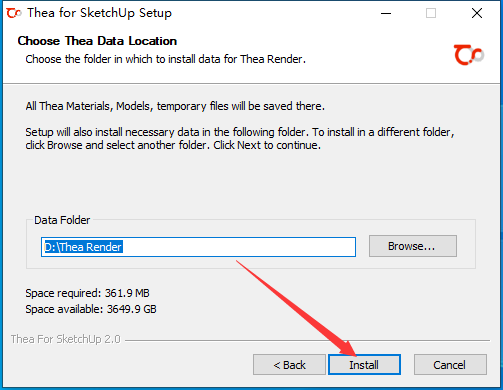The image size is (503, 390).
Task: Click the 'Choose Thea Data Location' heading
Action: pyautogui.click(x=97, y=41)
